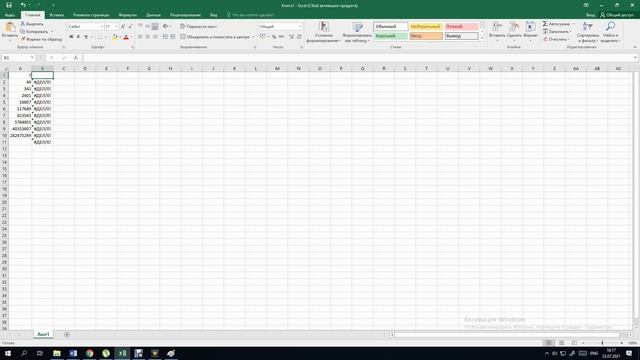Screen dimensions: 640x360
Task: Open the File (Файл) tab
Action: pyautogui.click(x=10, y=15)
